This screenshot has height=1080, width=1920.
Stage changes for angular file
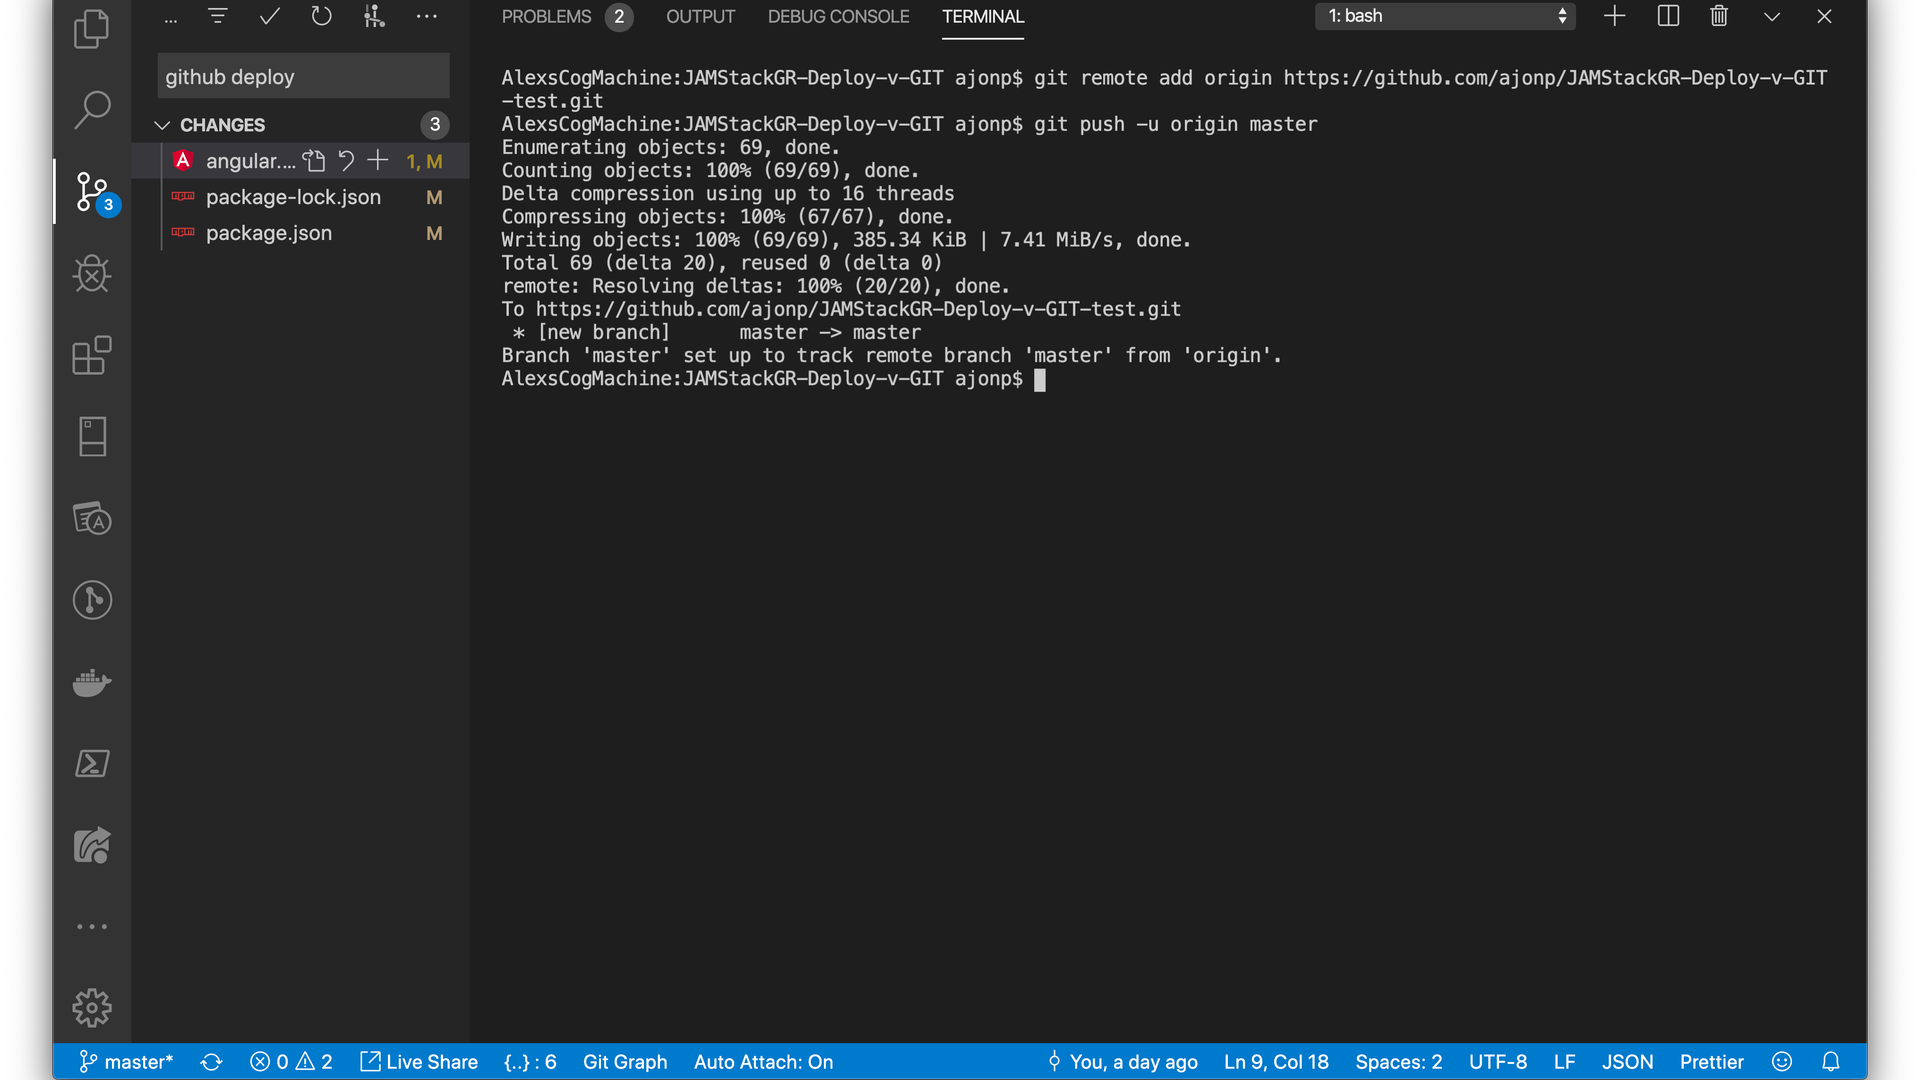coord(378,161)
